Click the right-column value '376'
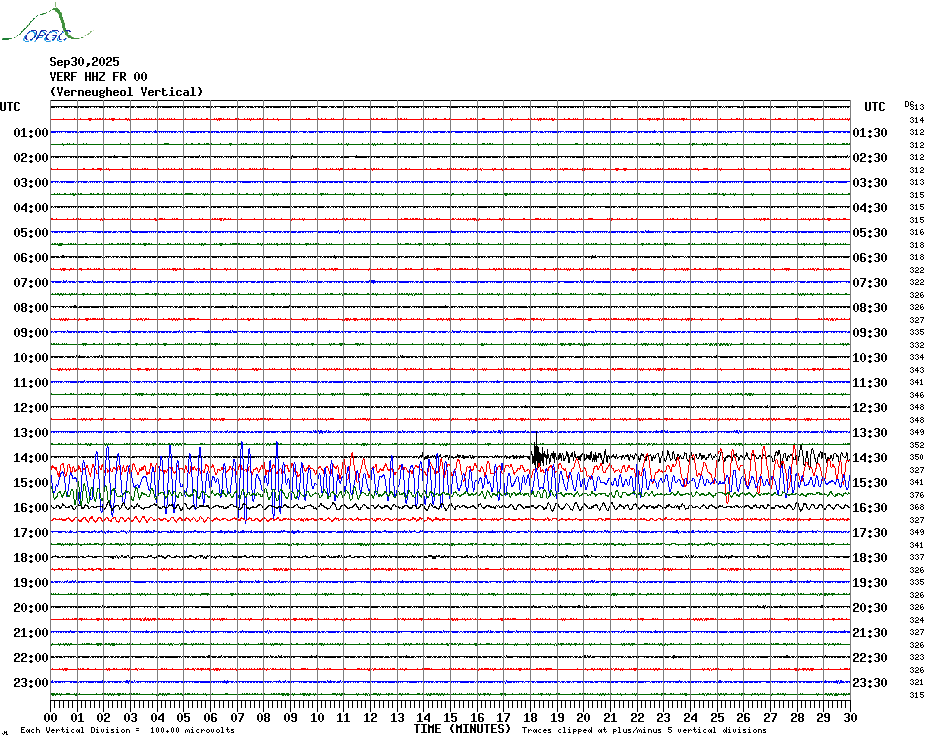Image resolution: width=930 pixels, height=744 pixels. [x=916, y=495]
